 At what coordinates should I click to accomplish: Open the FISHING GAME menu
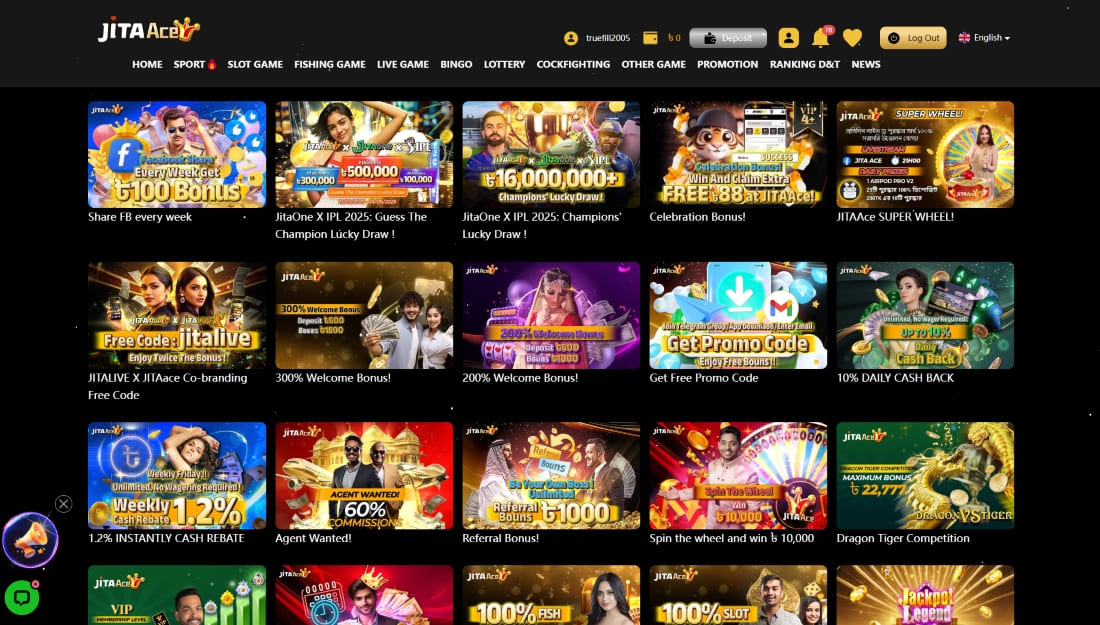tap(330, 64)
